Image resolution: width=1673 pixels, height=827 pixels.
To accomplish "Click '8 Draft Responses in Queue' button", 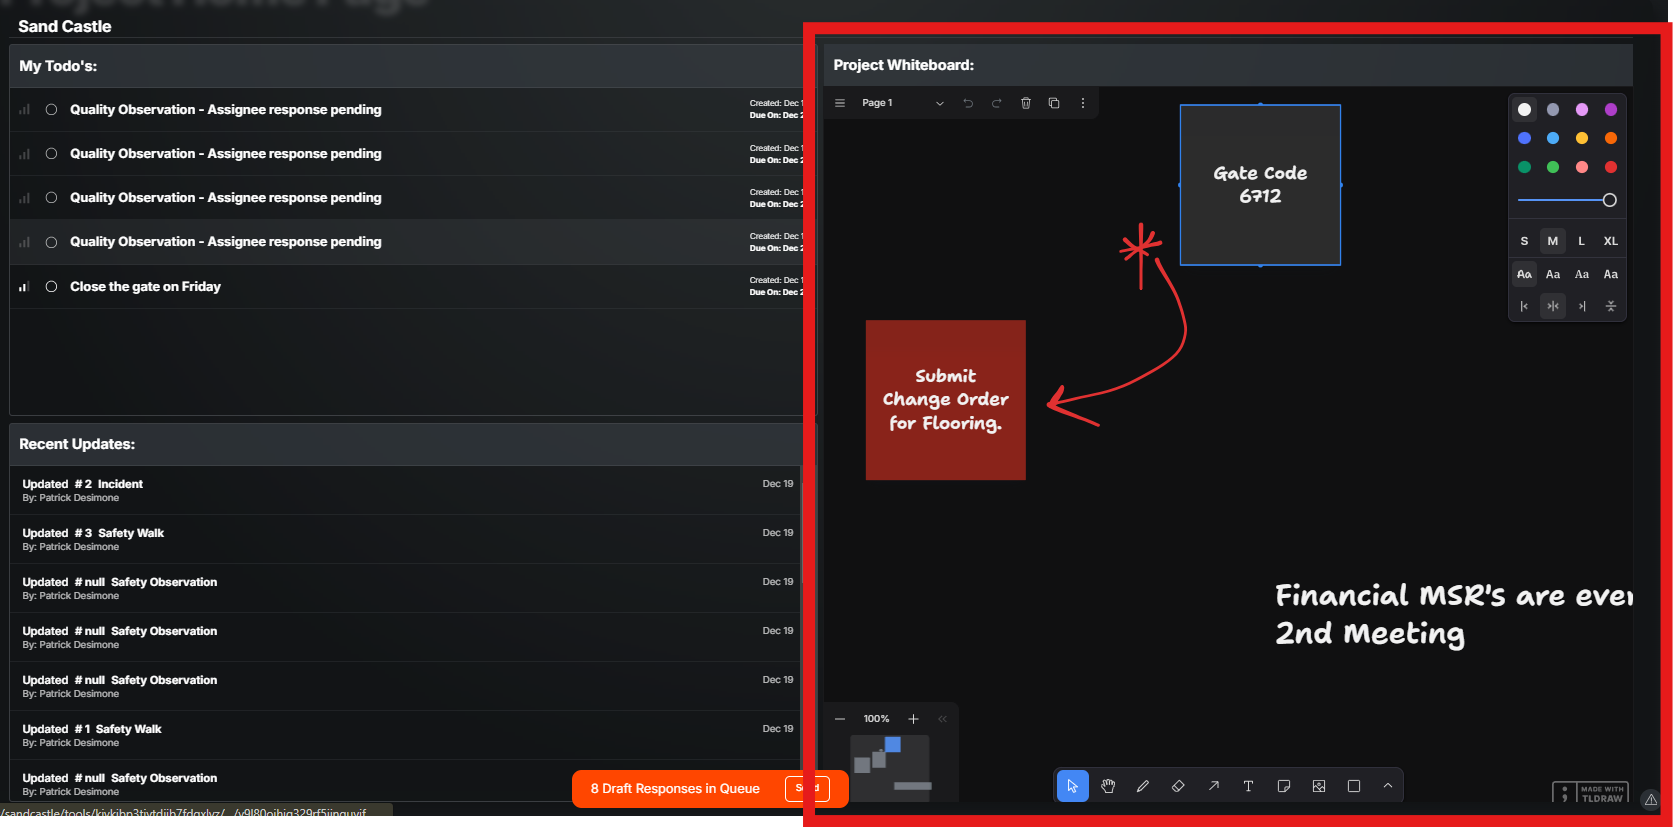I will [x=675, y=789].
